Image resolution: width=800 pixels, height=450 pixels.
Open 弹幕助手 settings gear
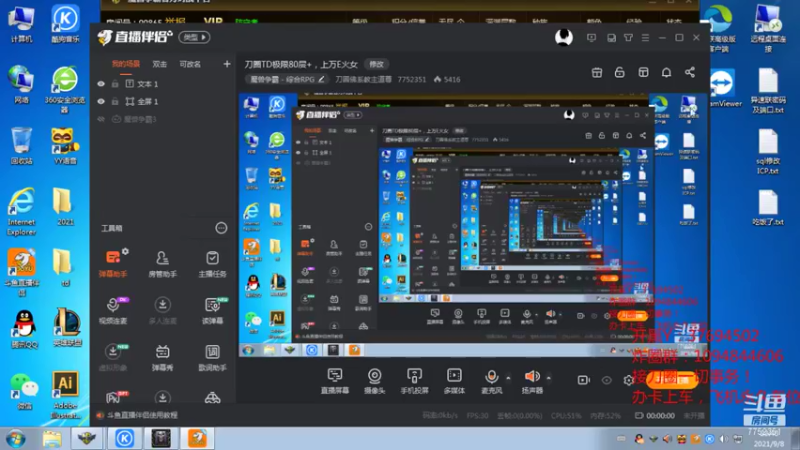126,251
